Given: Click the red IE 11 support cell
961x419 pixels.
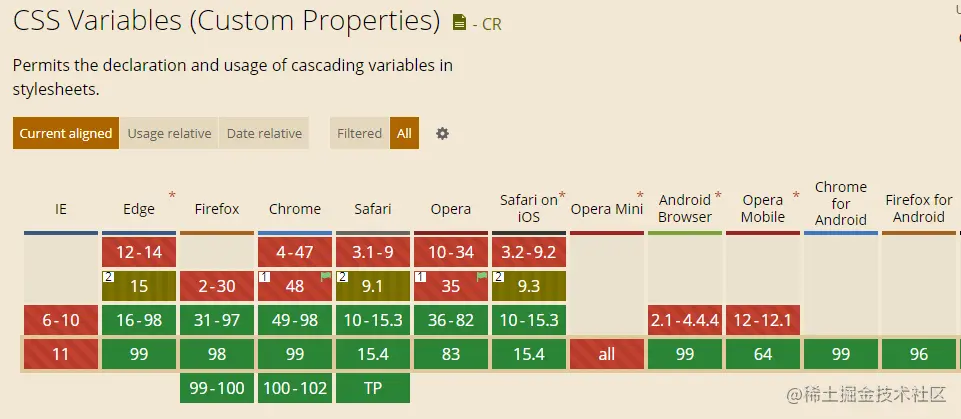Looking at the screenshot, I should (x=61, y=354).
